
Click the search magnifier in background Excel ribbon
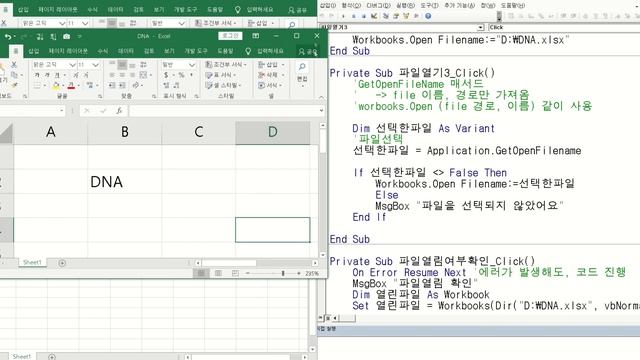point(292,24)
